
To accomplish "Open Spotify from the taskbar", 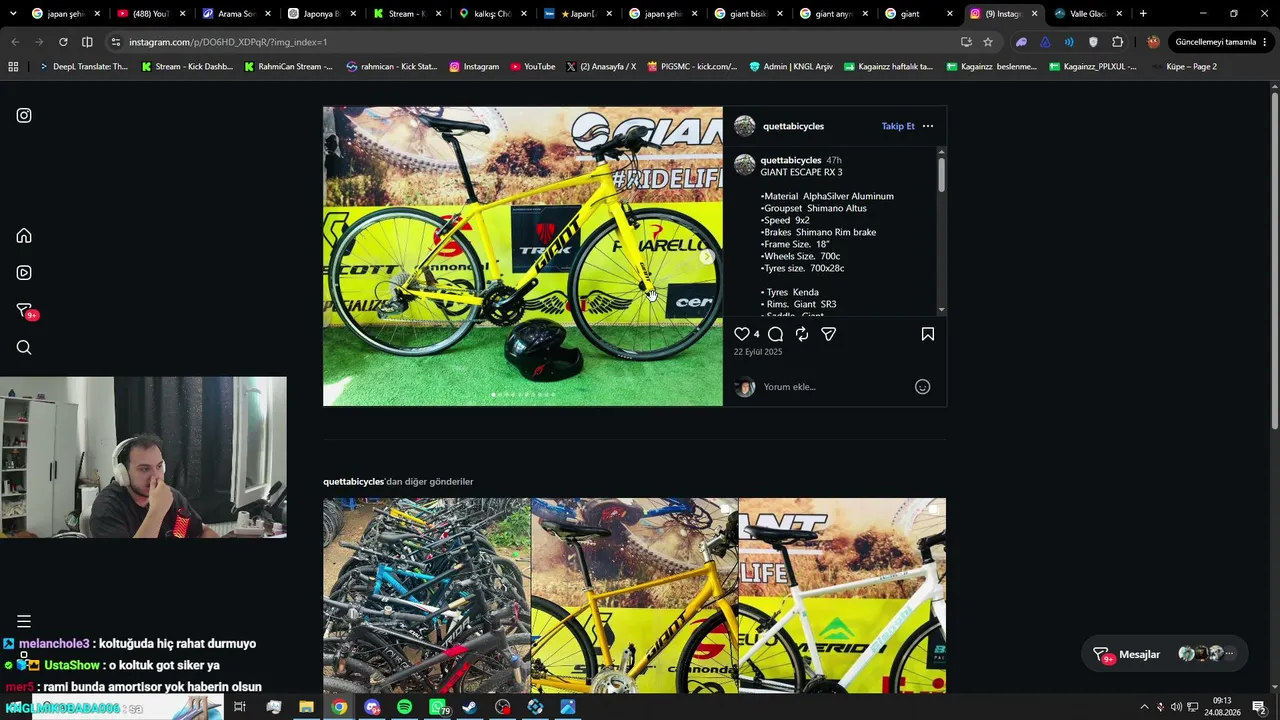I will click(404, 707).
